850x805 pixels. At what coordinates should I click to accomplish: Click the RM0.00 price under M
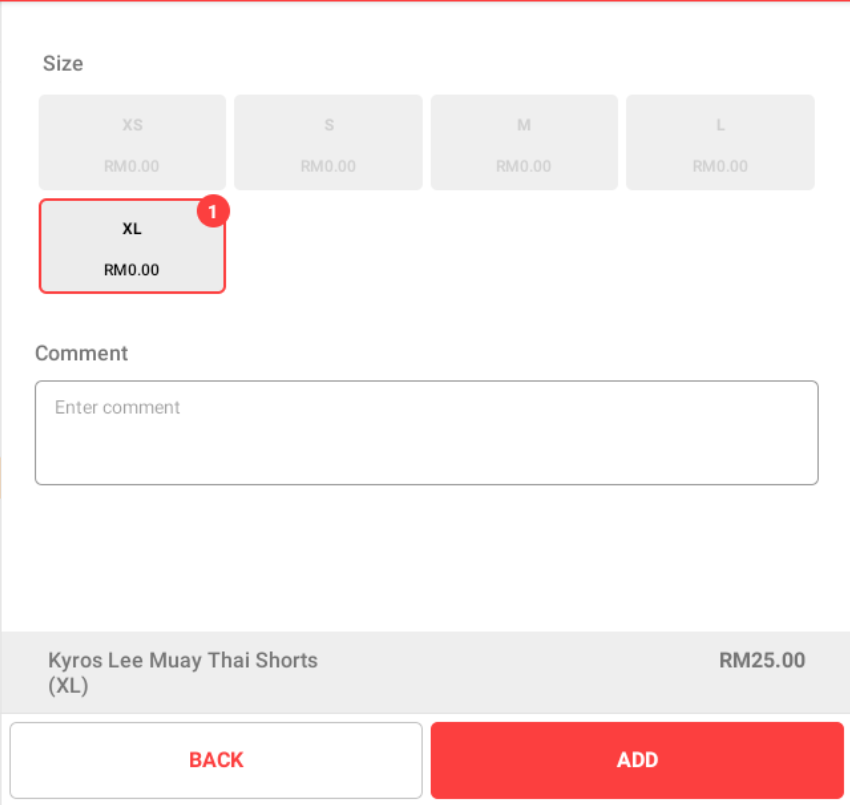pyautogui.click(x=524, y=166)
